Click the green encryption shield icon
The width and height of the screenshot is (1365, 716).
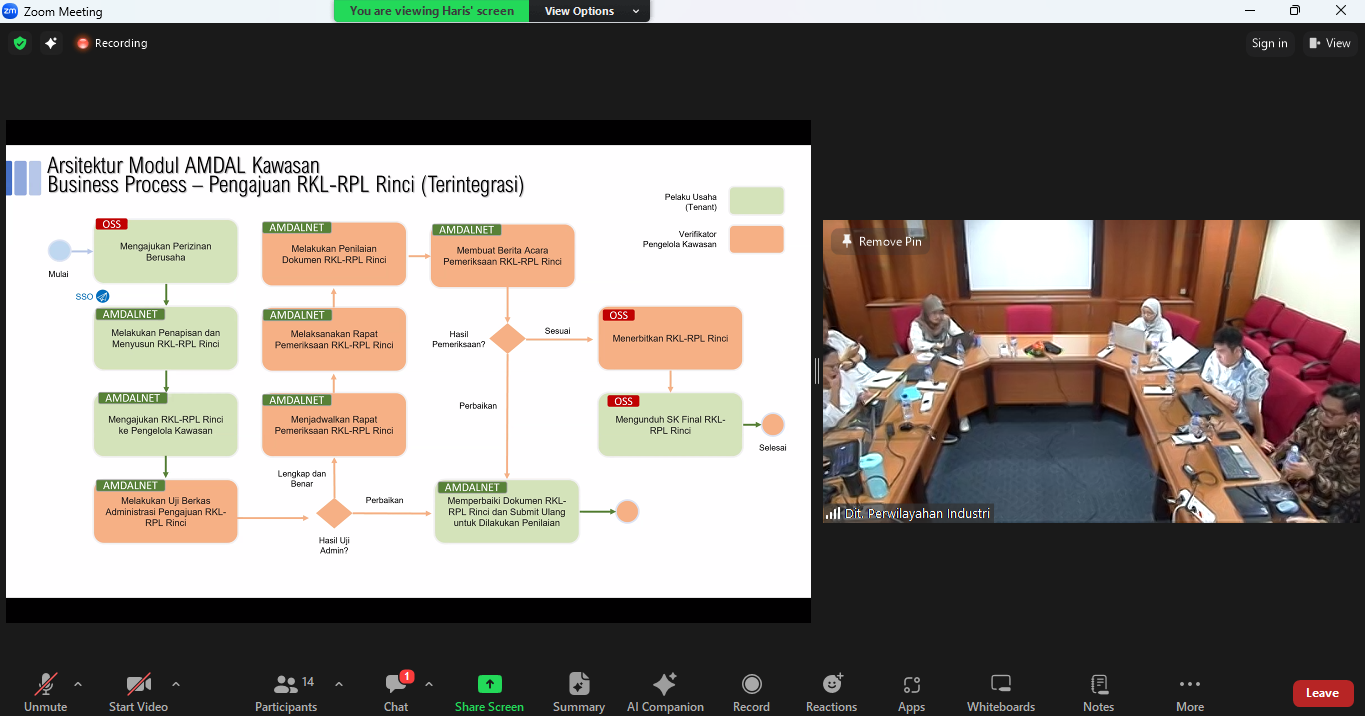[19, 43]
